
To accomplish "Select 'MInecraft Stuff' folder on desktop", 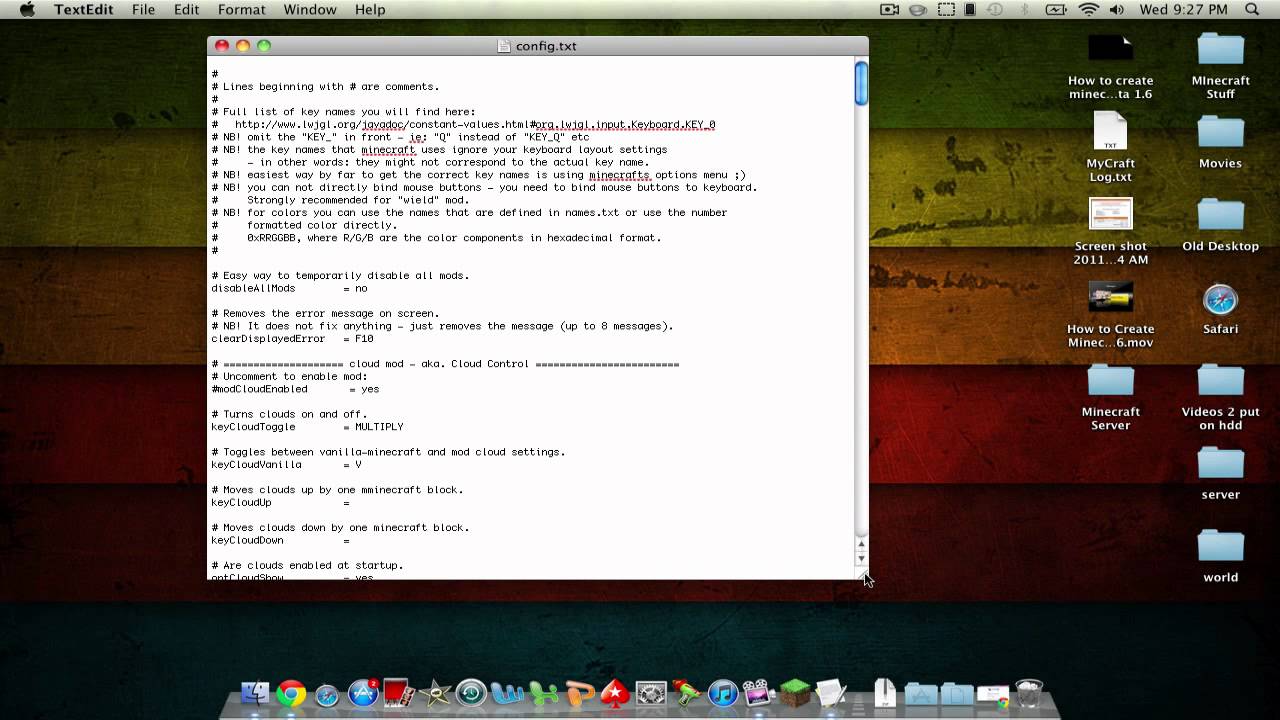I will tap(1220, 66).
